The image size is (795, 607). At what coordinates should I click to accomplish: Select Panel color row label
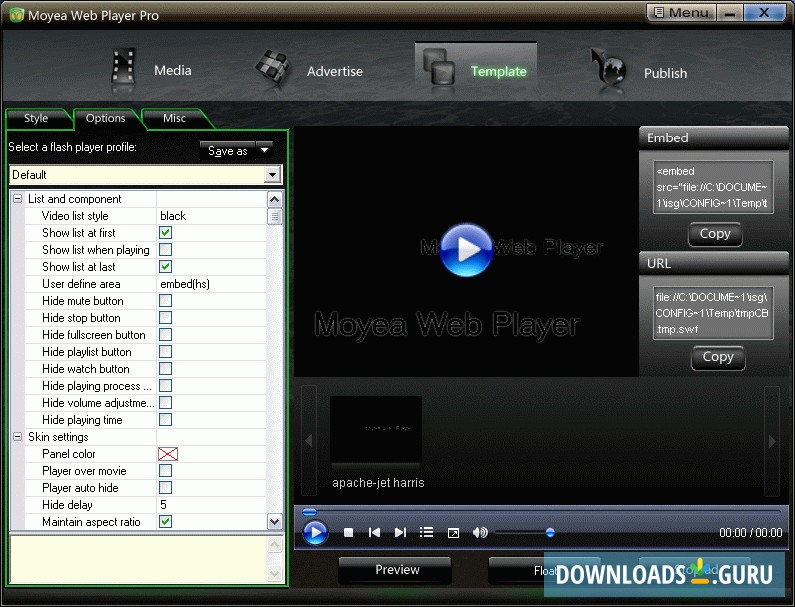pos(68,454)
